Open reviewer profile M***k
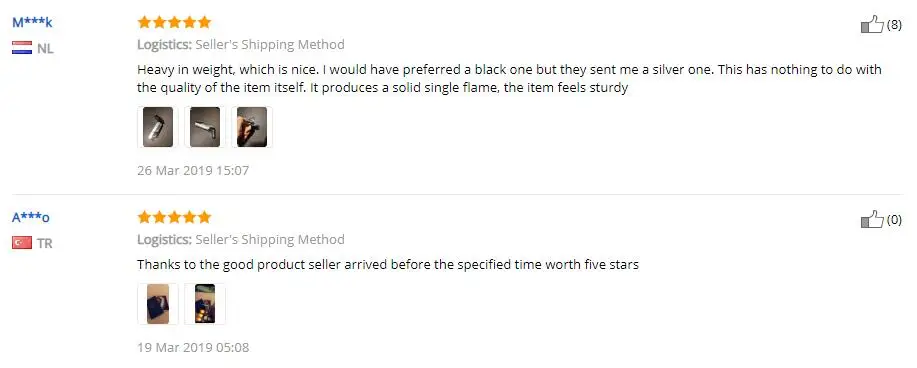Viewport: 917px width, 368px height. click(32, 23)
